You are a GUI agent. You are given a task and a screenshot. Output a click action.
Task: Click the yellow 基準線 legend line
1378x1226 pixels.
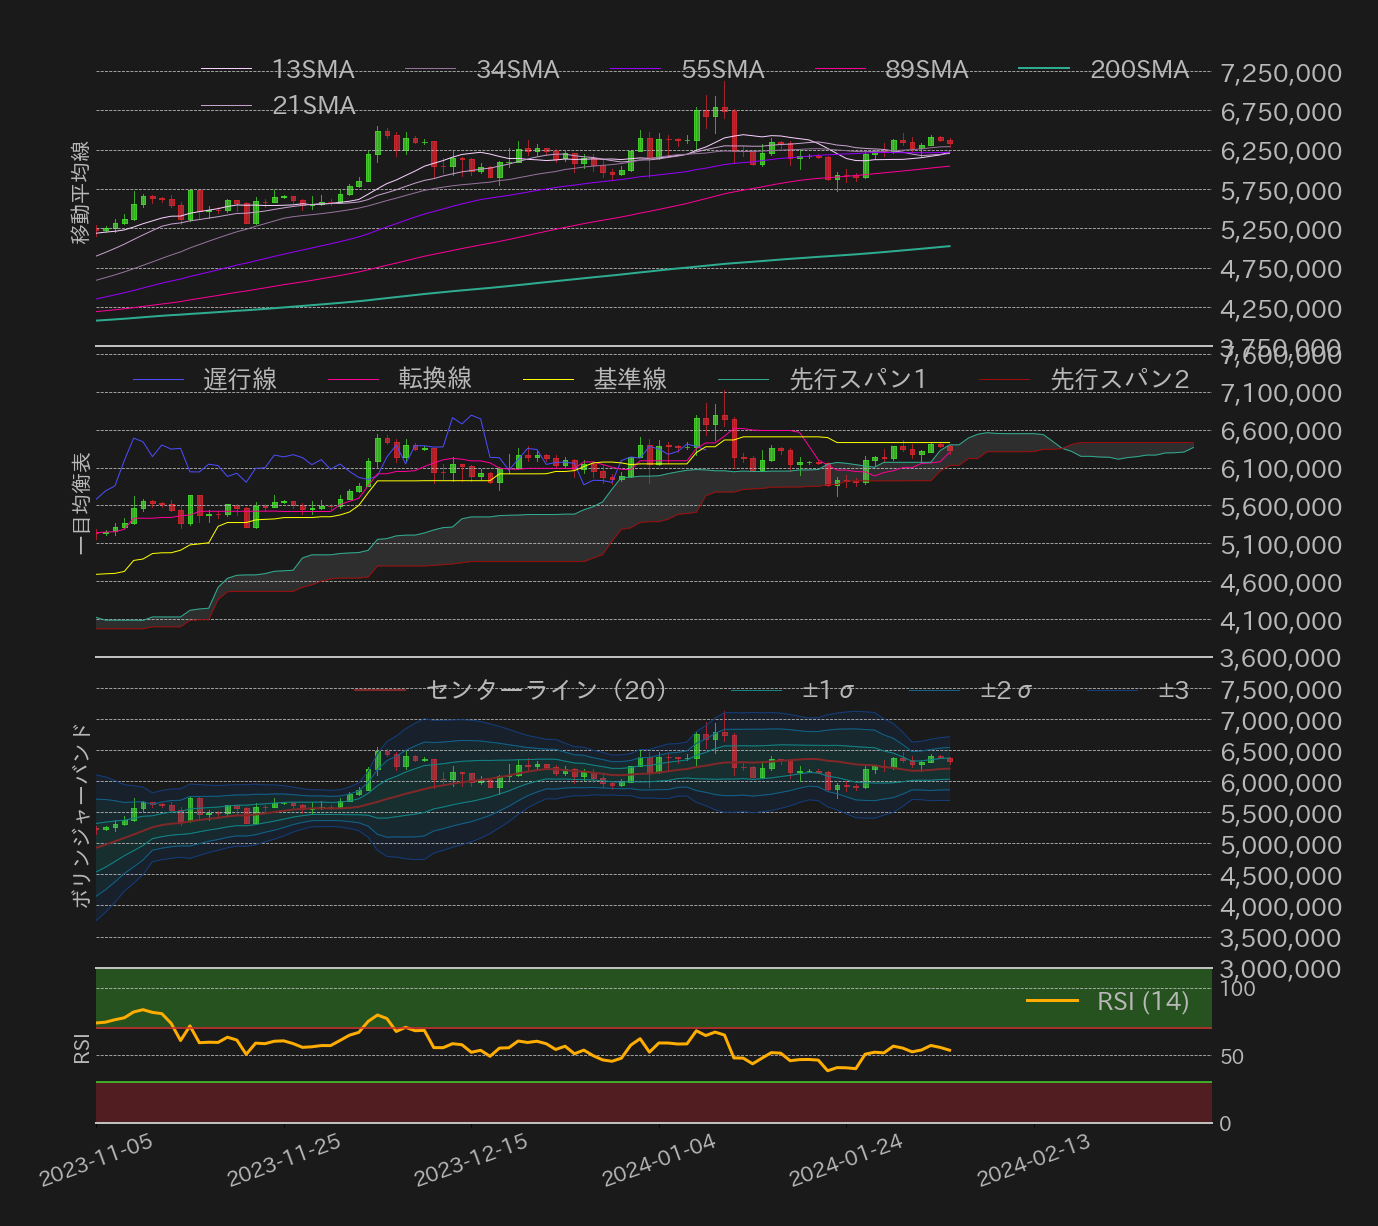(x=548, y=380)
